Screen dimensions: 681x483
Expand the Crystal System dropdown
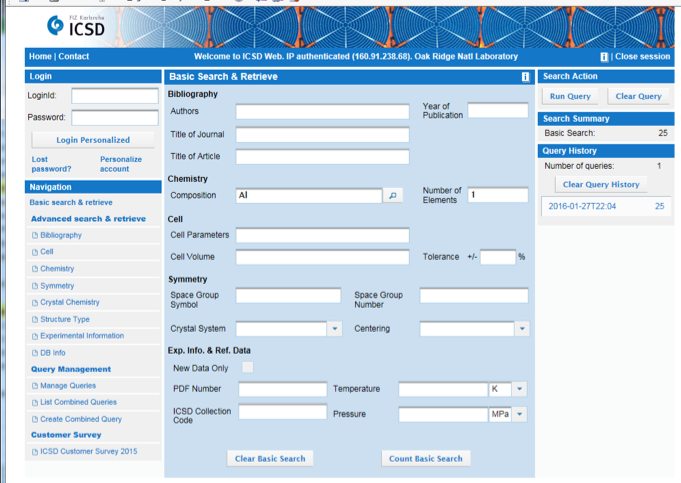(335, 329)
